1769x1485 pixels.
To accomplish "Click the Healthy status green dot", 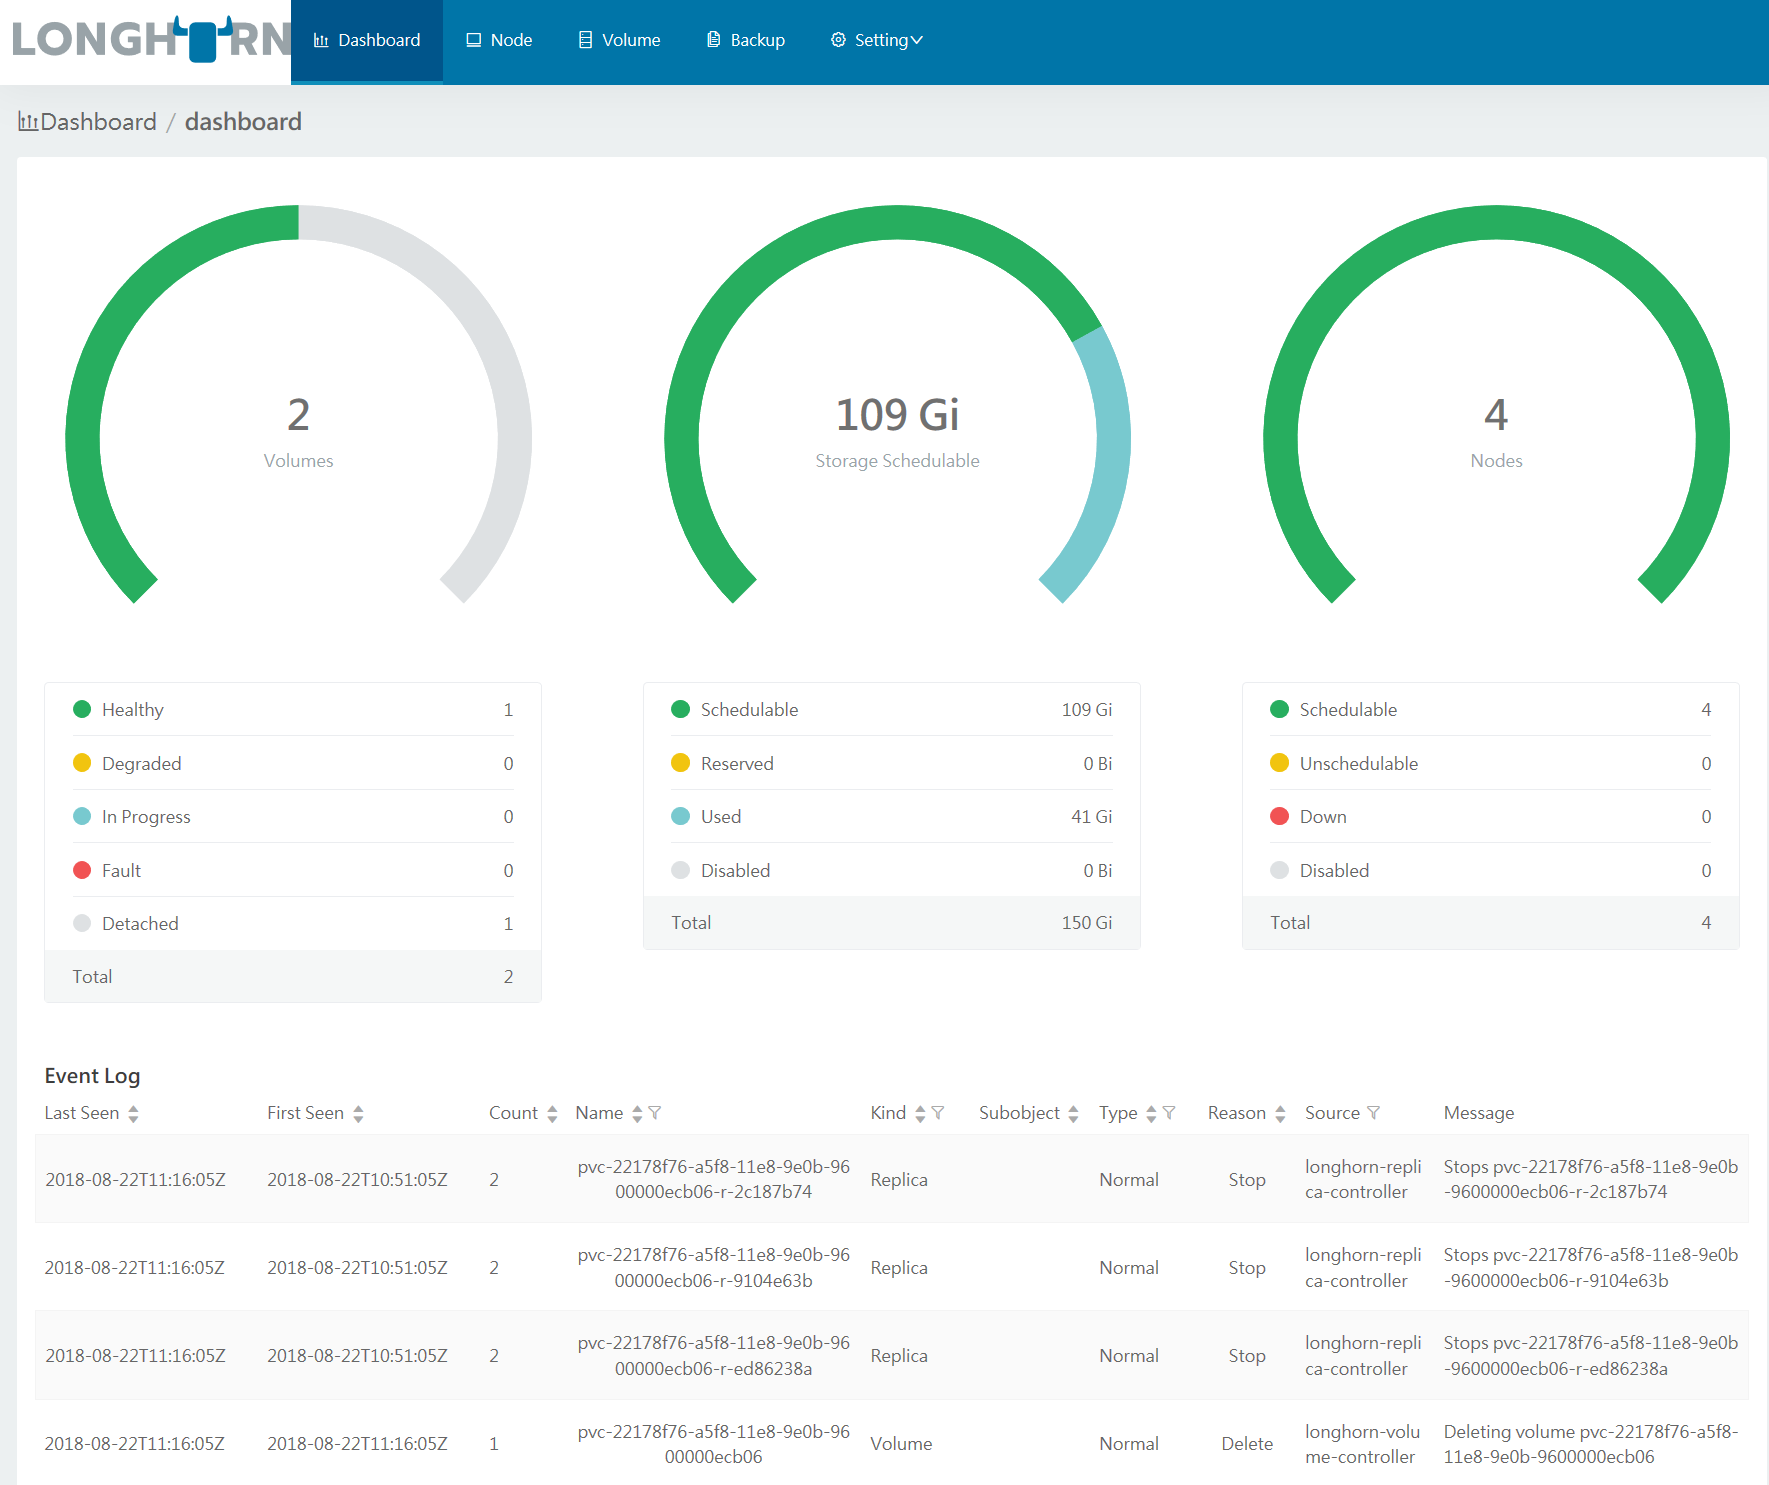I will pyautogui.click(x=82, y=709).
